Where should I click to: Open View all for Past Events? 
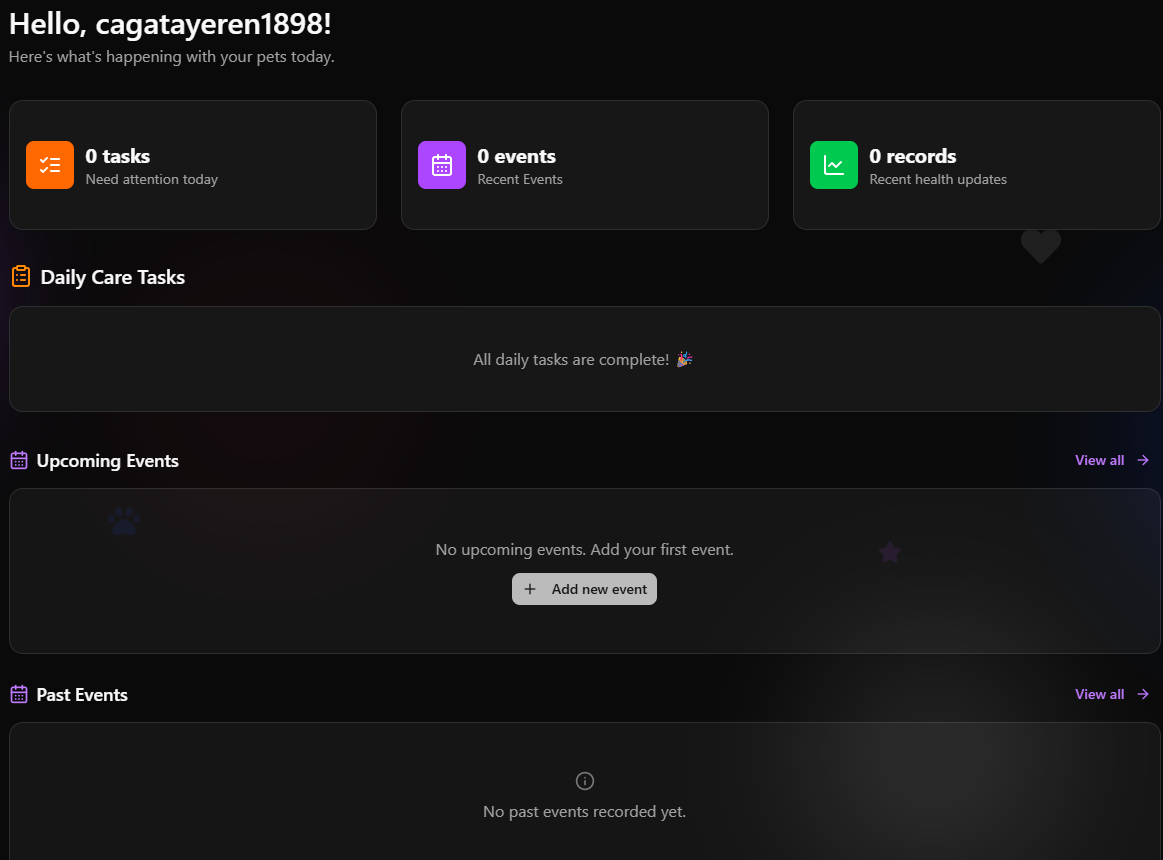point(1098,693)
